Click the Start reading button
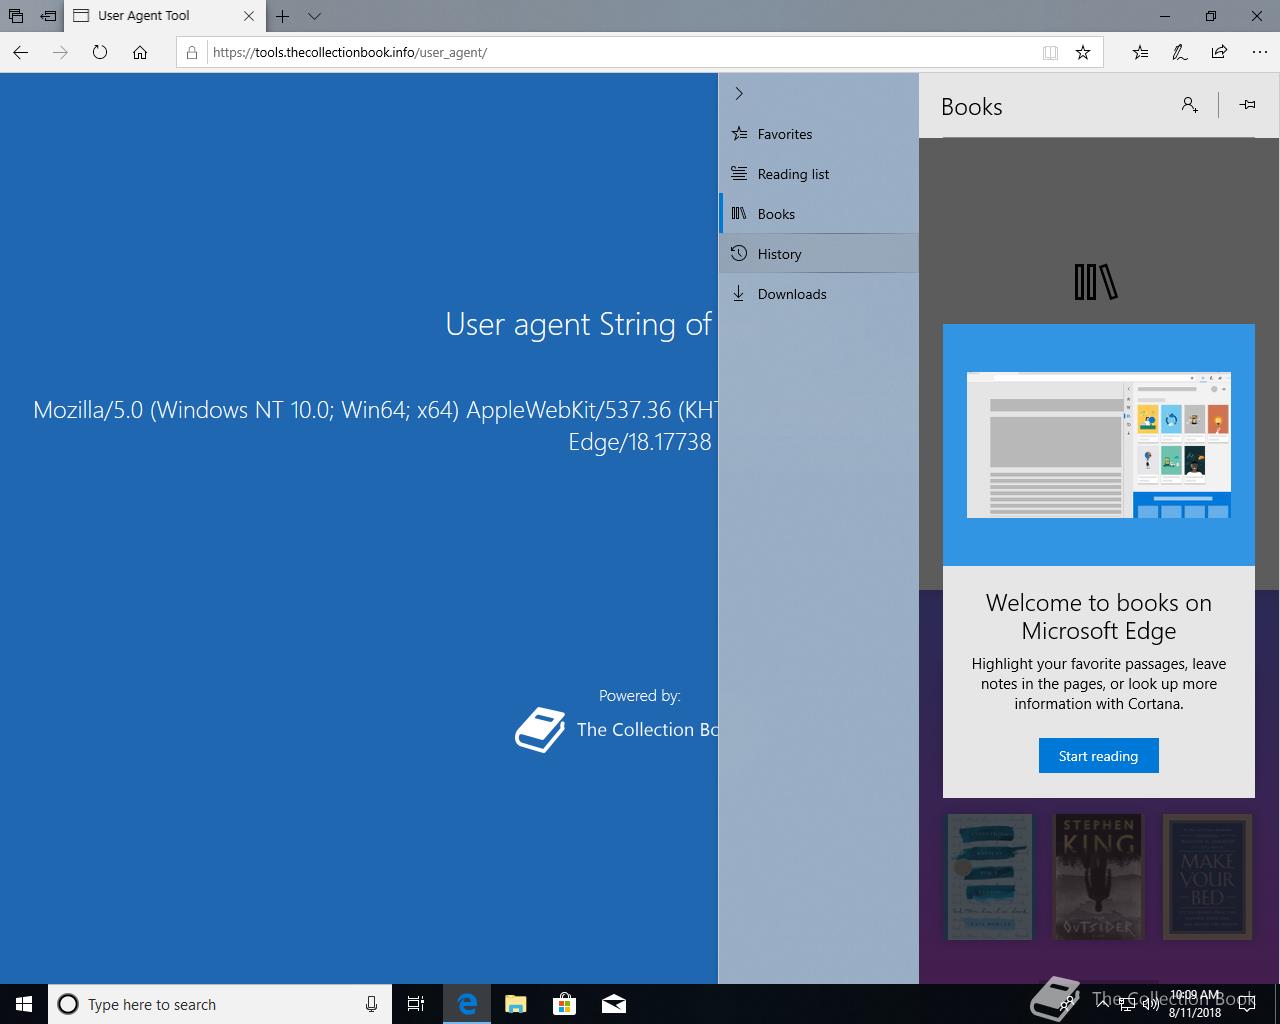1280x1024 pixels. pyautogui.click(x=1098, y=756)
